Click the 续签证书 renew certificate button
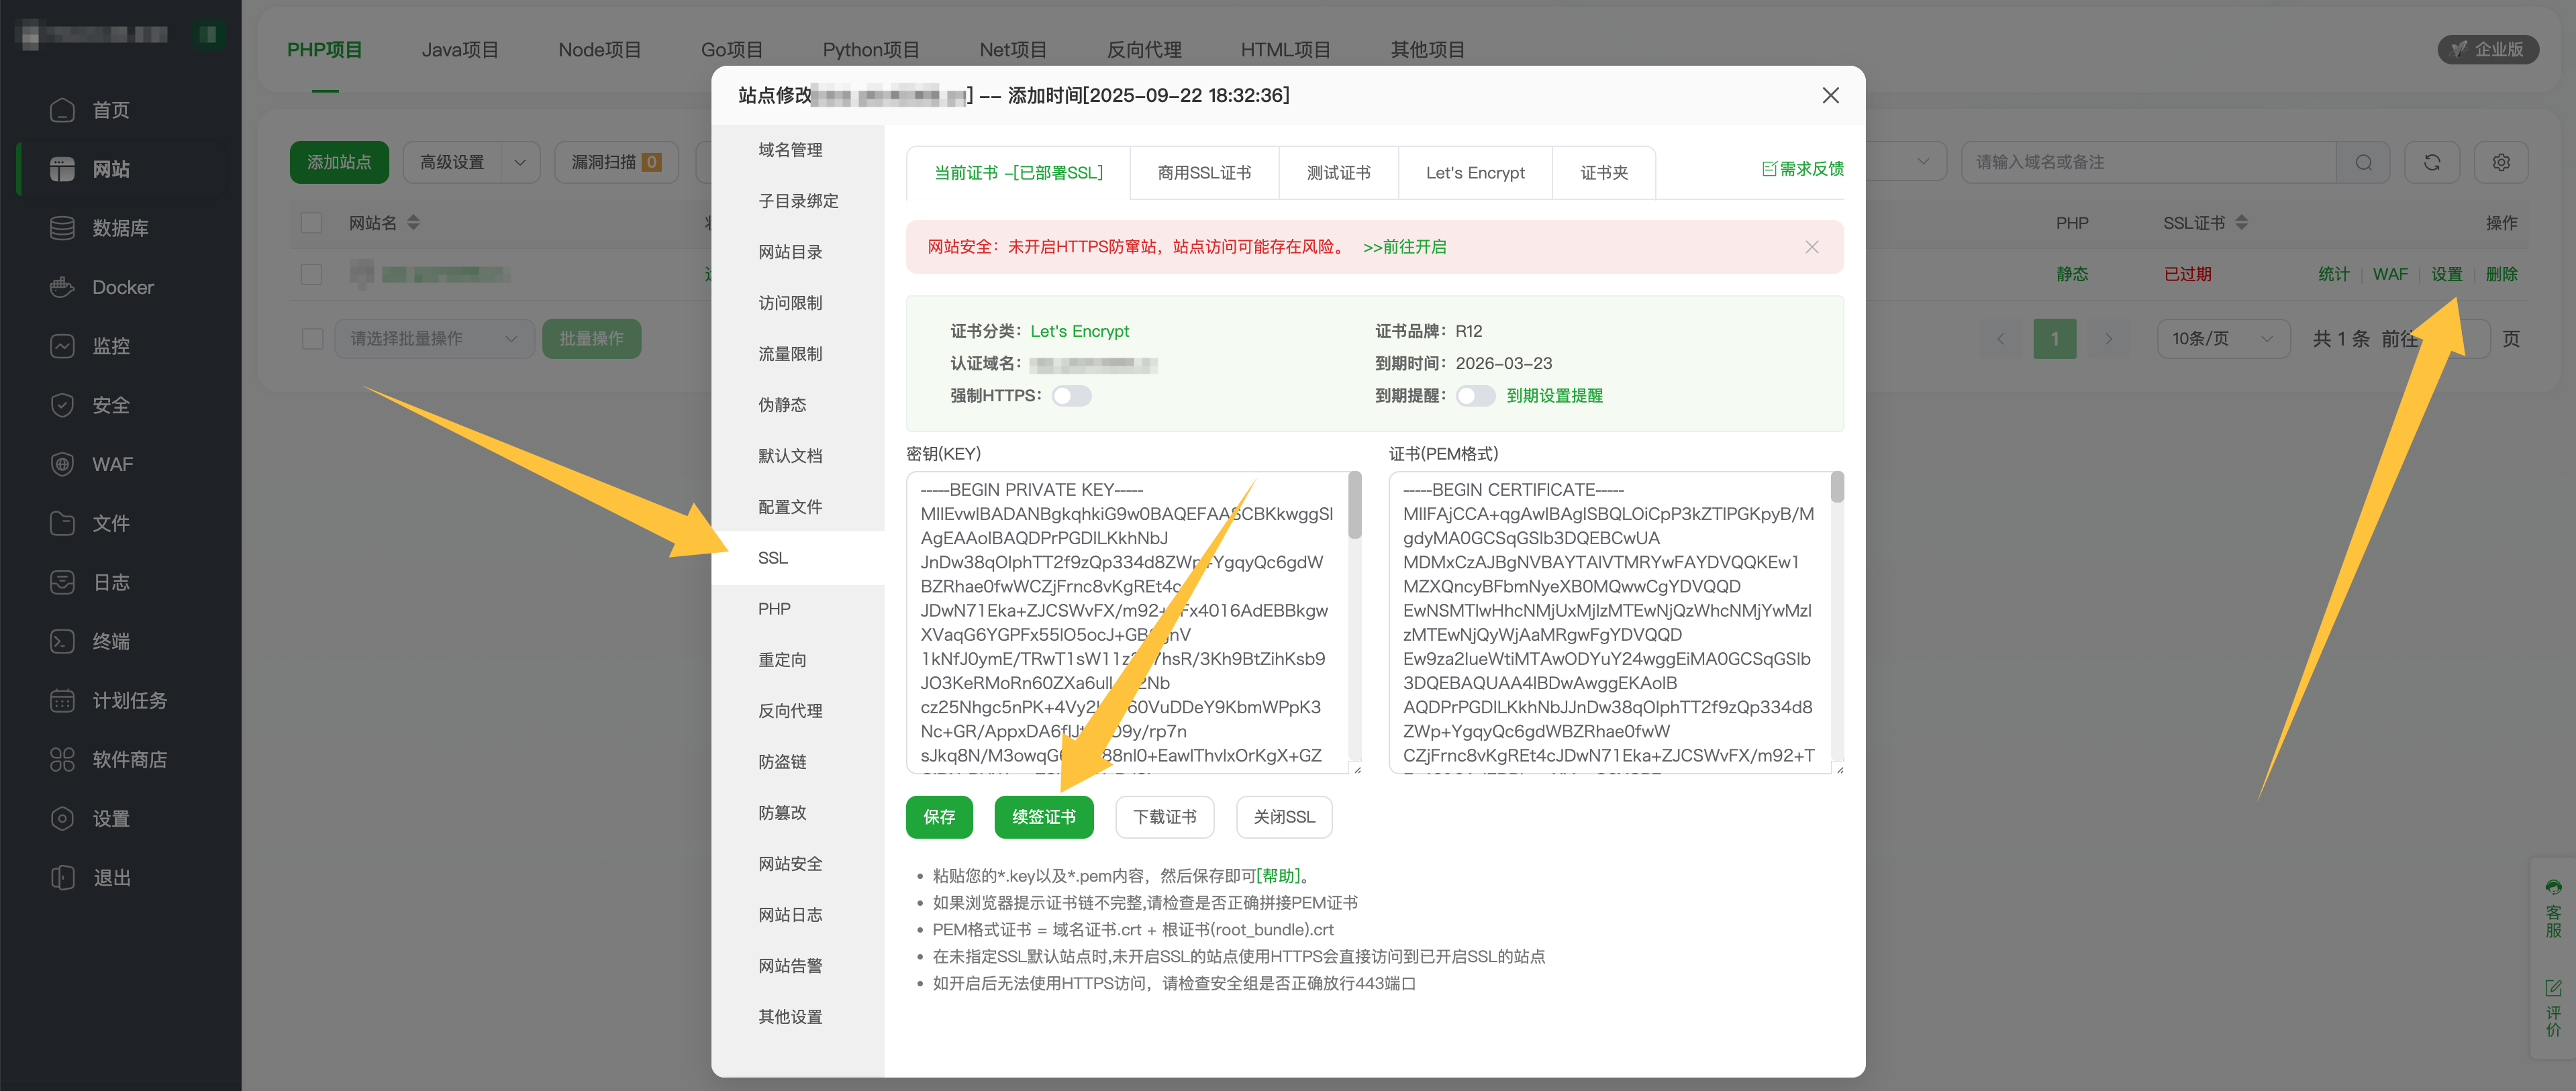Screen dimensions: 2576x1091 (x=1043, y=817)
